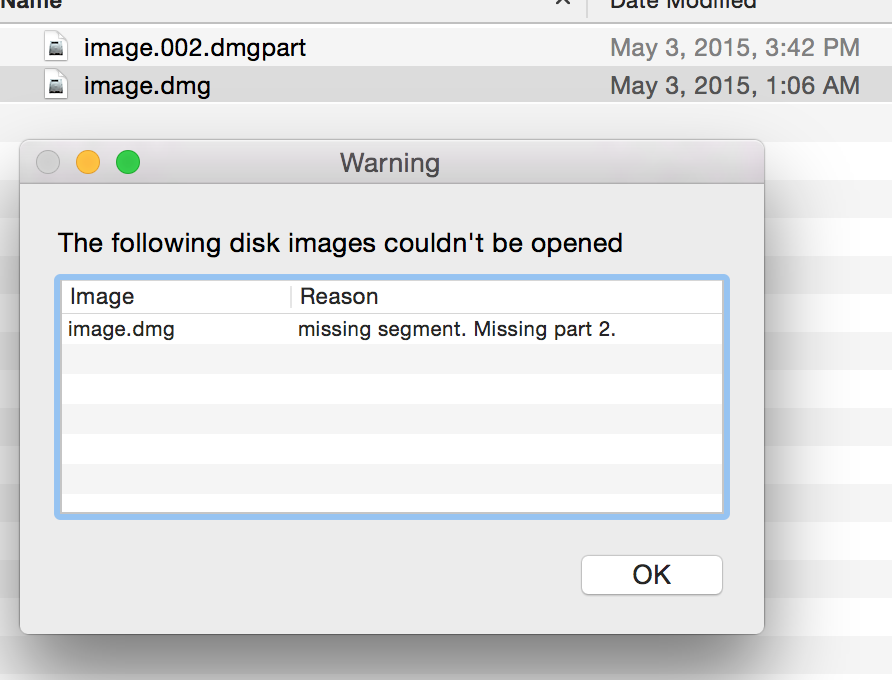The width and height of the screenshot is (892, 680).
Task: Click the 'missing segment. Missing part 2.' reason
Action: (x=457, y=329)
